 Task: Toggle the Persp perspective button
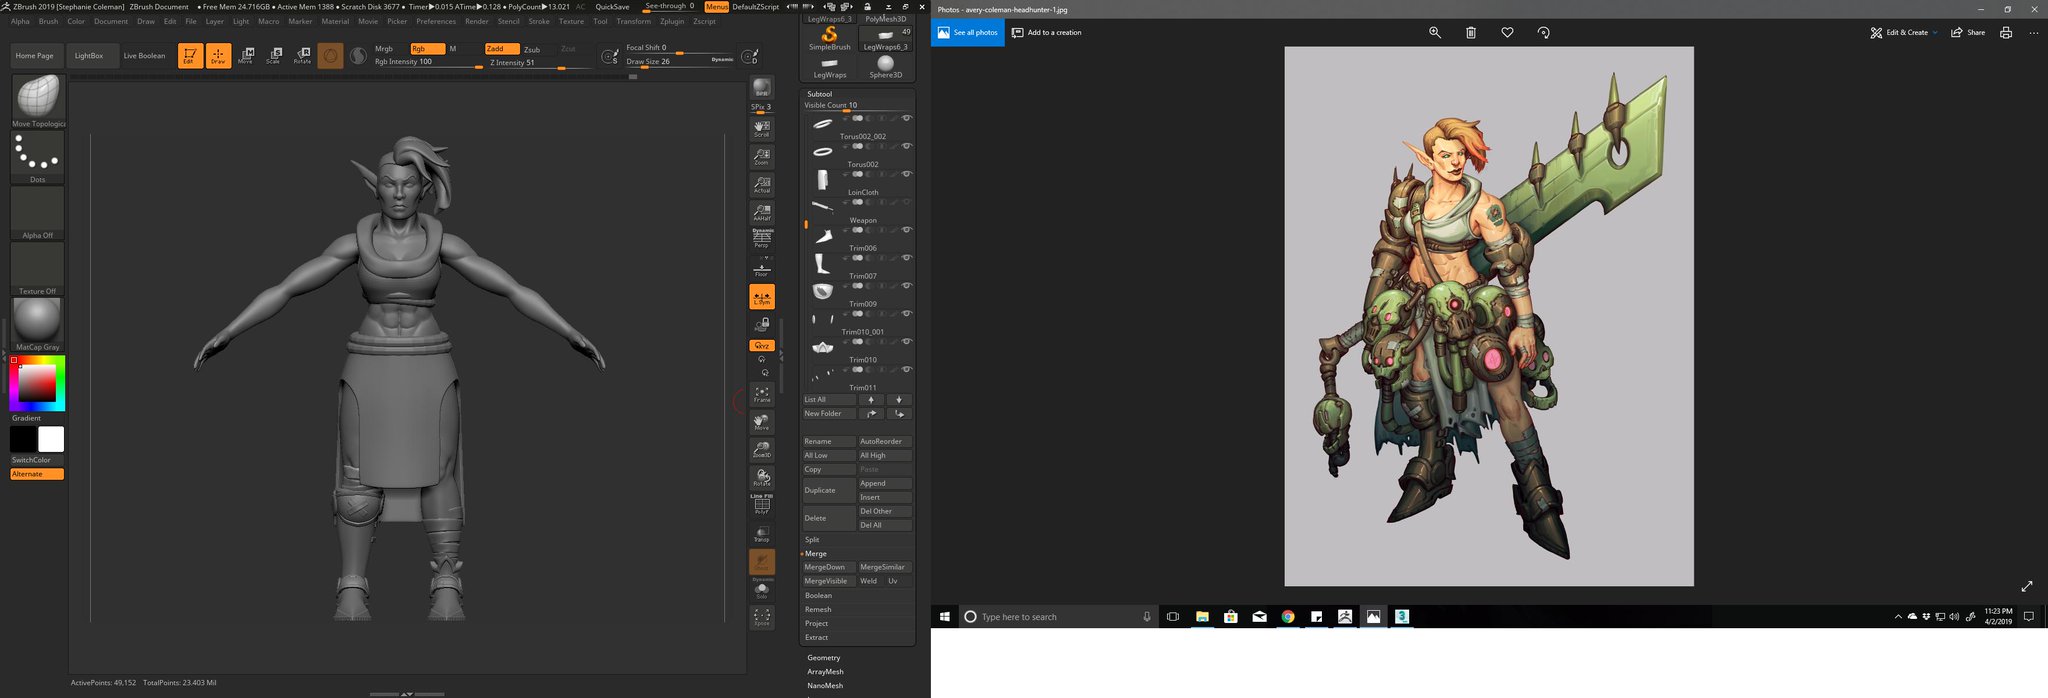click(762, 238)
